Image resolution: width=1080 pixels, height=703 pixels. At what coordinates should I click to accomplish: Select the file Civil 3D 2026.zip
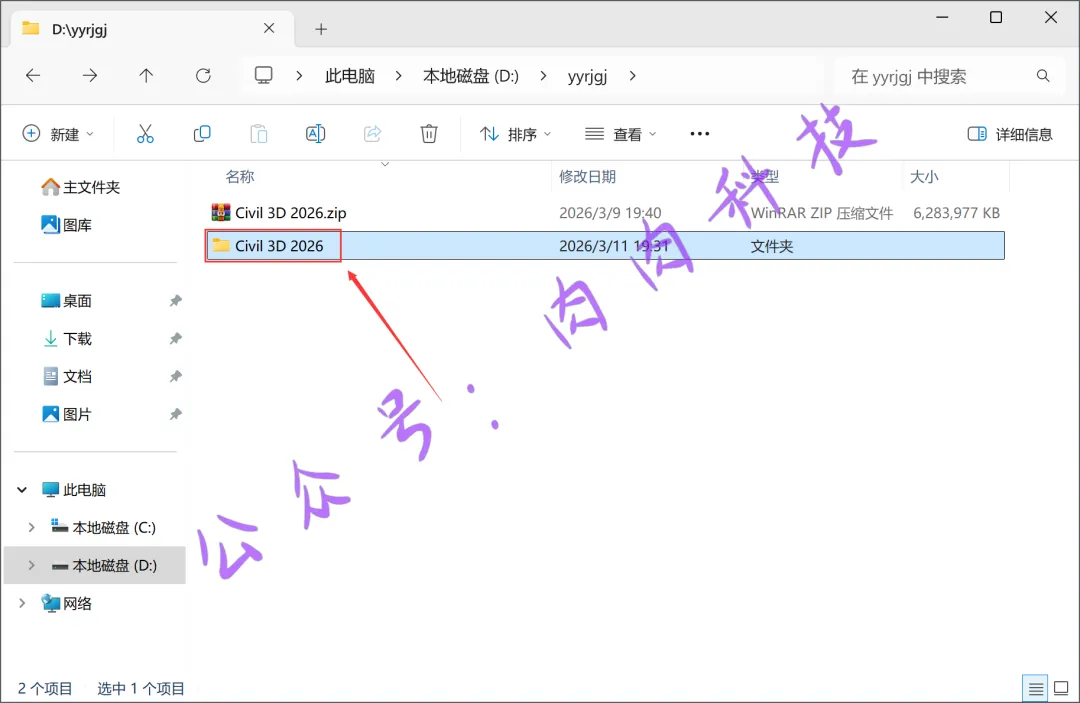[x=291, y=213]
